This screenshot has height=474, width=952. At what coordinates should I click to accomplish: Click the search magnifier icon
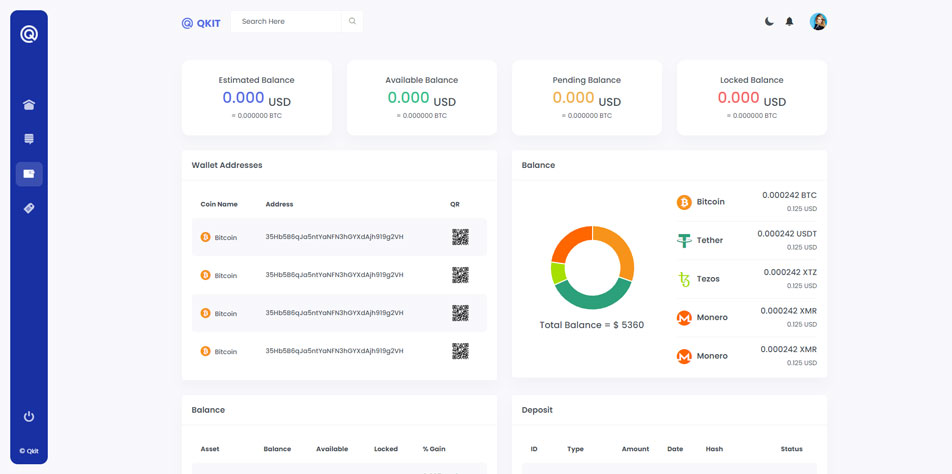[x=352, y=21]
